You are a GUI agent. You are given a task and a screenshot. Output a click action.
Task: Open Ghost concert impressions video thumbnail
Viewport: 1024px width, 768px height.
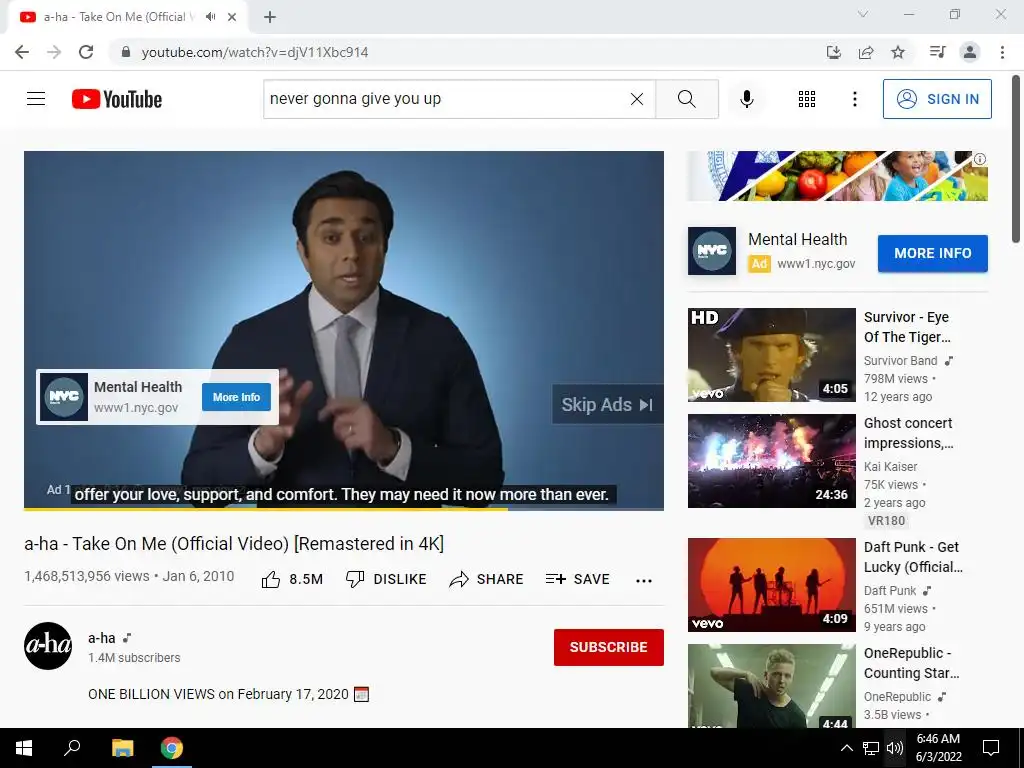tap(771, 460)
